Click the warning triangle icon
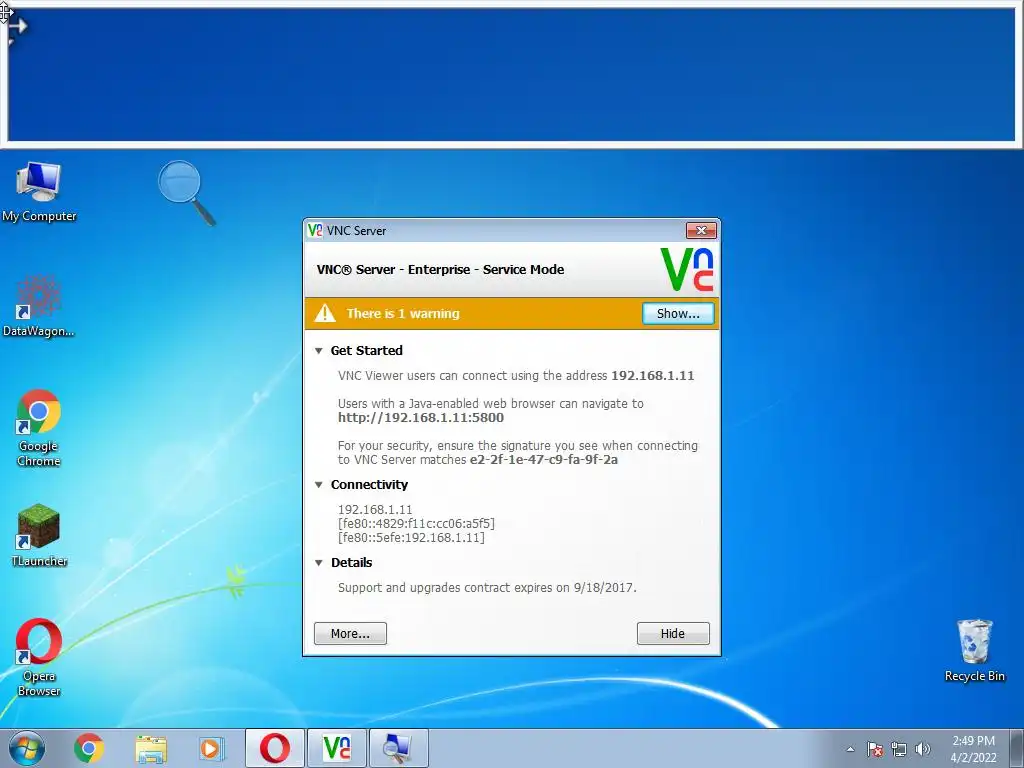 (x=325, y=313)
